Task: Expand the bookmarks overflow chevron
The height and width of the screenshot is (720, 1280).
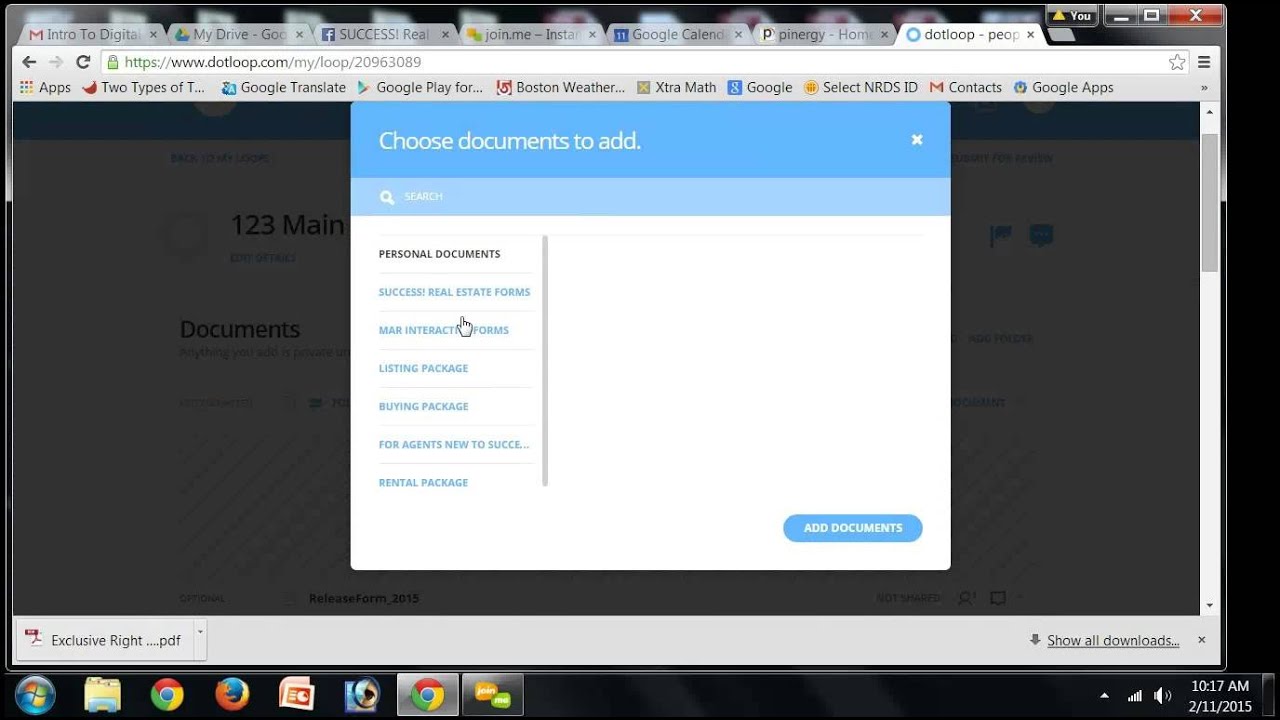Action: click(1204, 88)
